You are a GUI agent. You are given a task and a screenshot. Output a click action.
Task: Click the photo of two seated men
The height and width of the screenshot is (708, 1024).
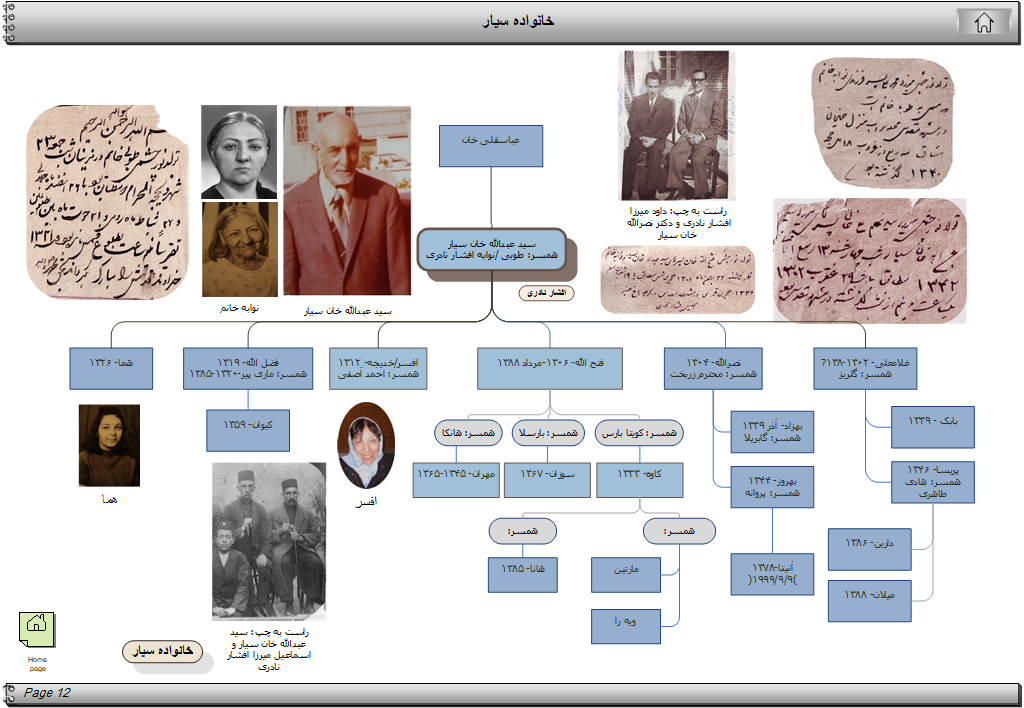point(673,126)
